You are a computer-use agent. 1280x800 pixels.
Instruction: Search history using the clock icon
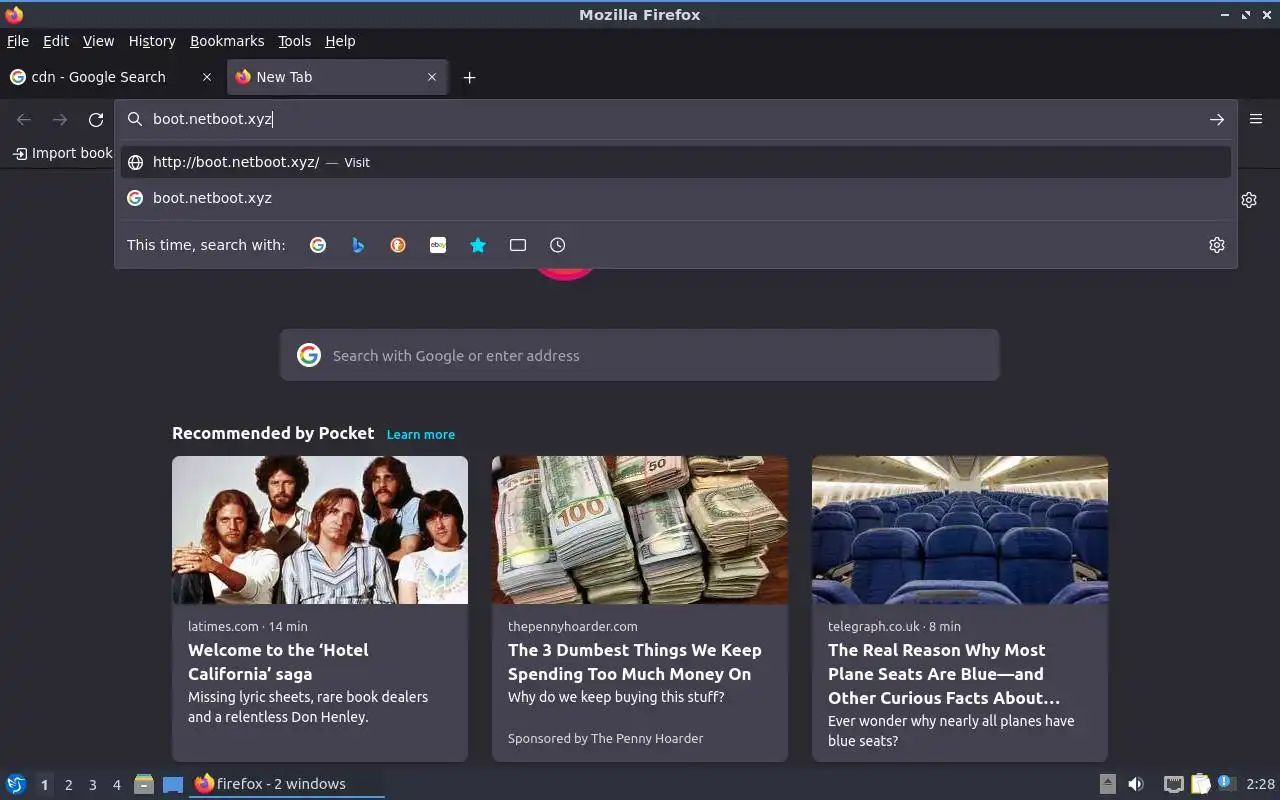click(x=558, y=245)
